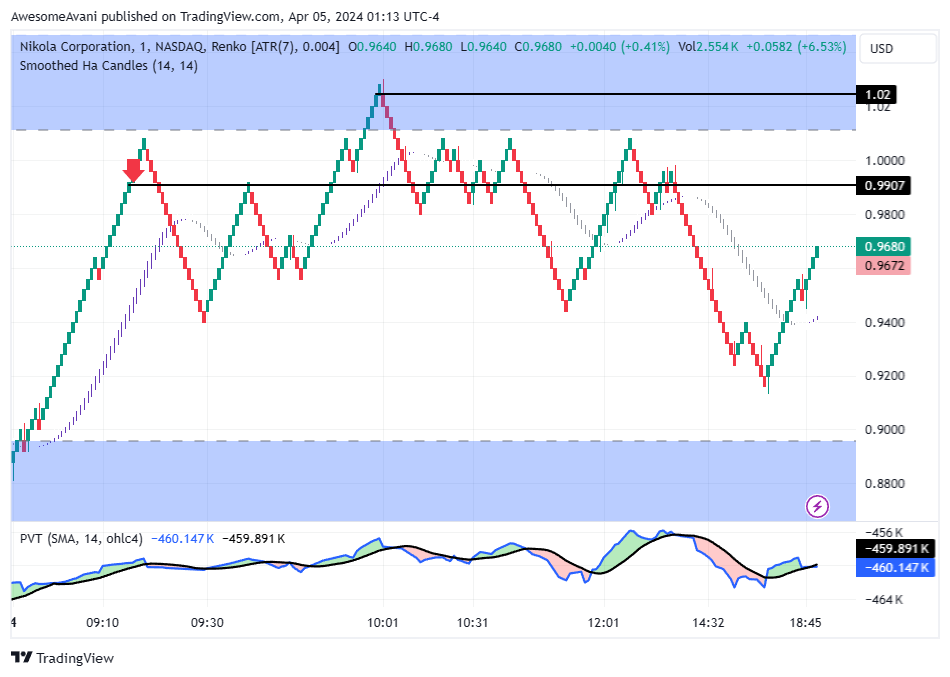
Task: Click the +0.0582 (+6.53%) change value
Action: pos(796,47)
